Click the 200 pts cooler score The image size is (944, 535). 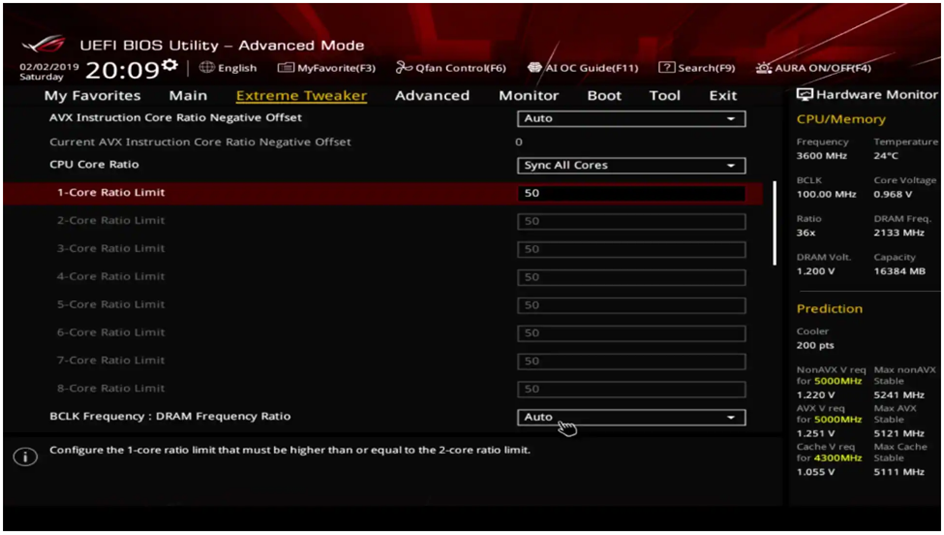click(815, 345)
